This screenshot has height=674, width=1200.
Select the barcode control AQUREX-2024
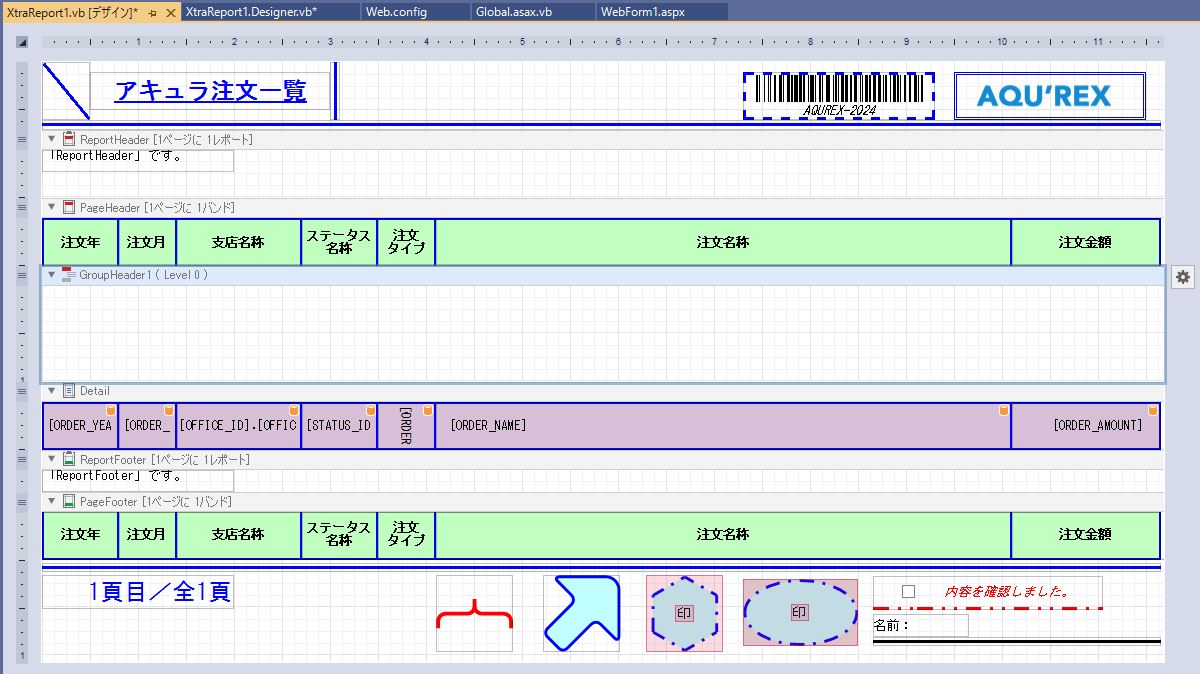838,96
